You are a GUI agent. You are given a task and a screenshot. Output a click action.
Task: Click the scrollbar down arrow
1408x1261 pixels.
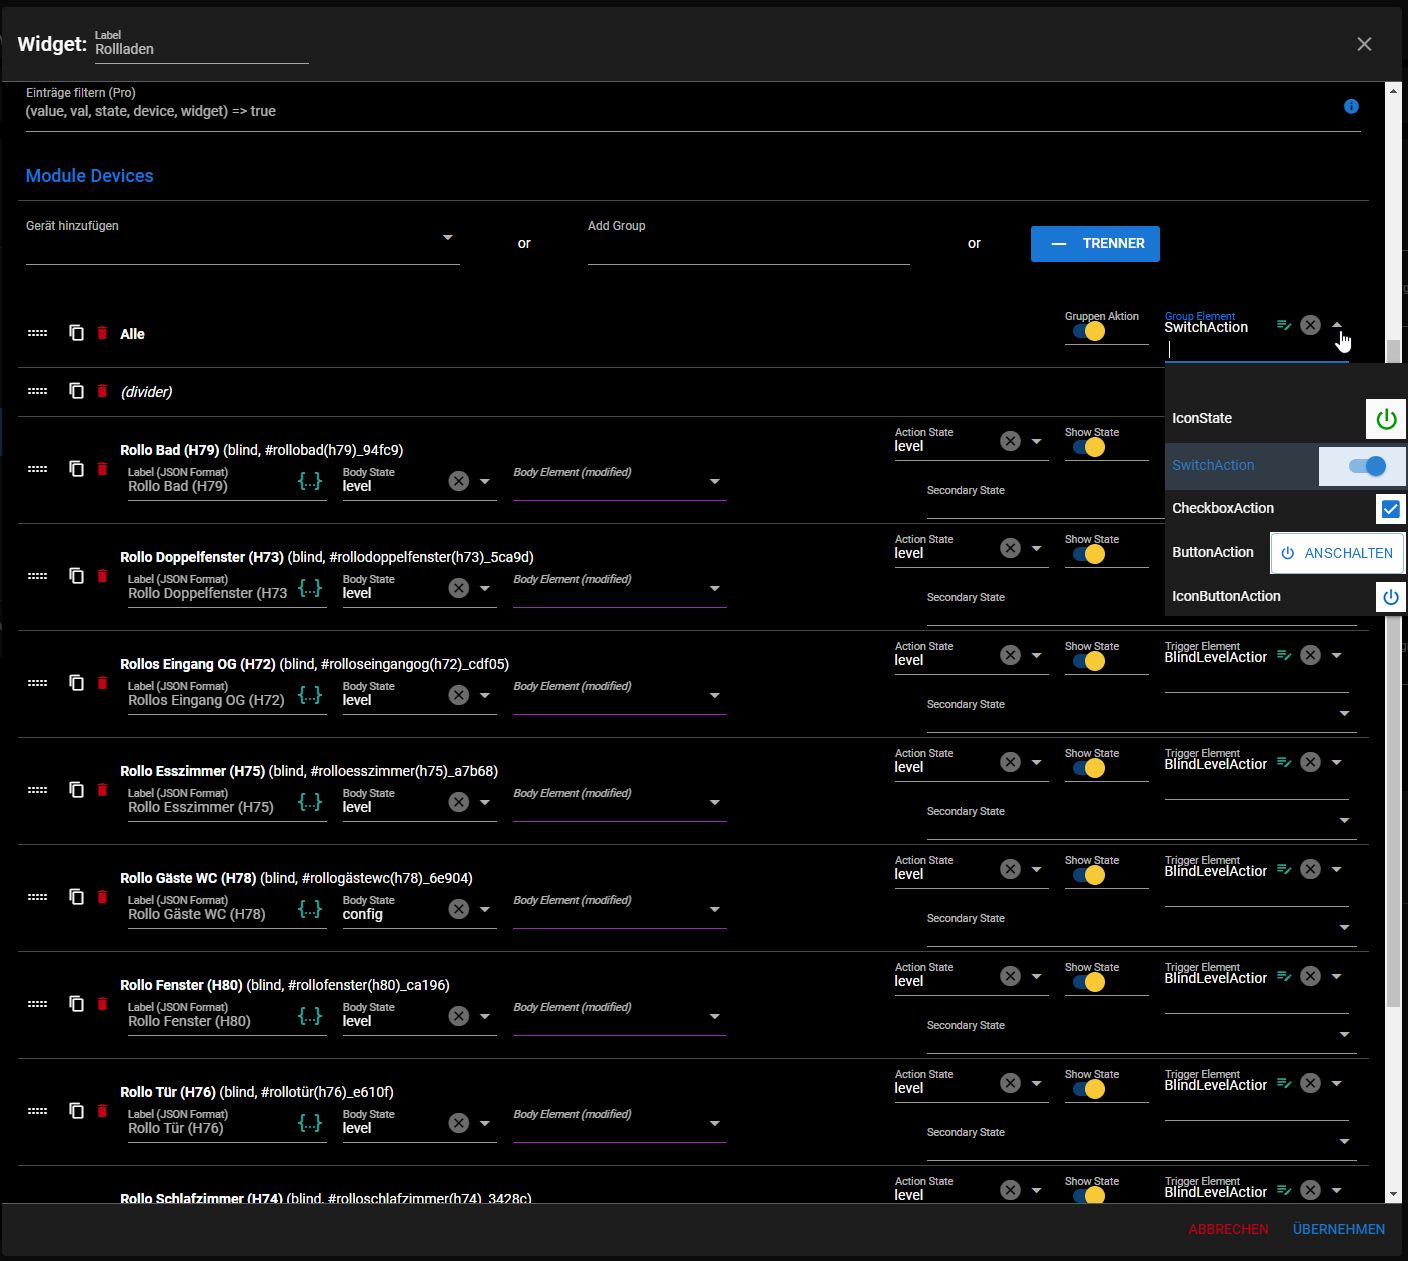(1393, 1194)
